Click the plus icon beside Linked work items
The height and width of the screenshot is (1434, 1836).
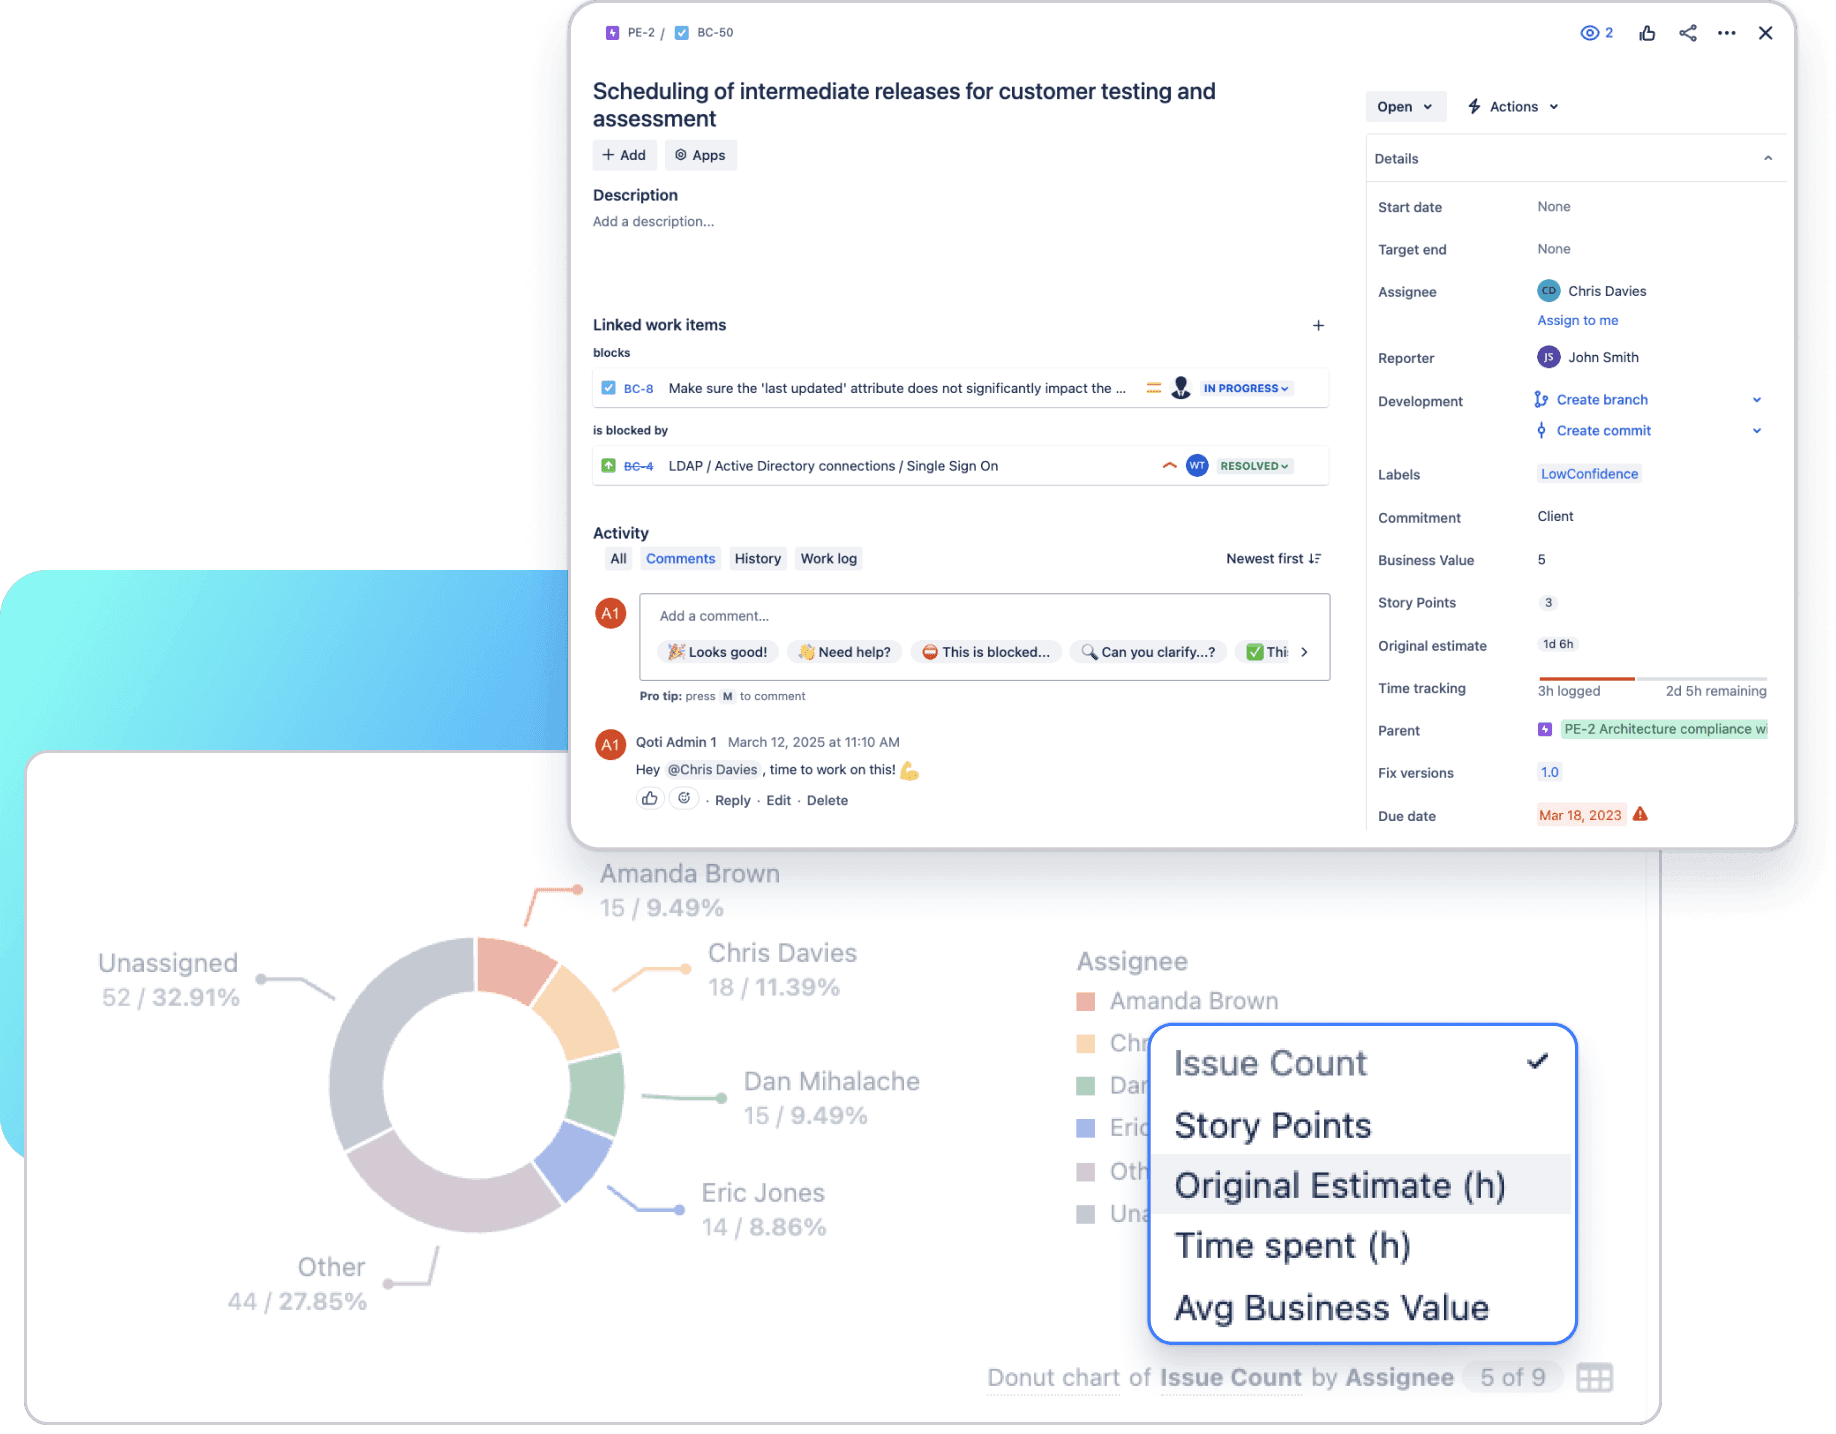(1318, 325)
